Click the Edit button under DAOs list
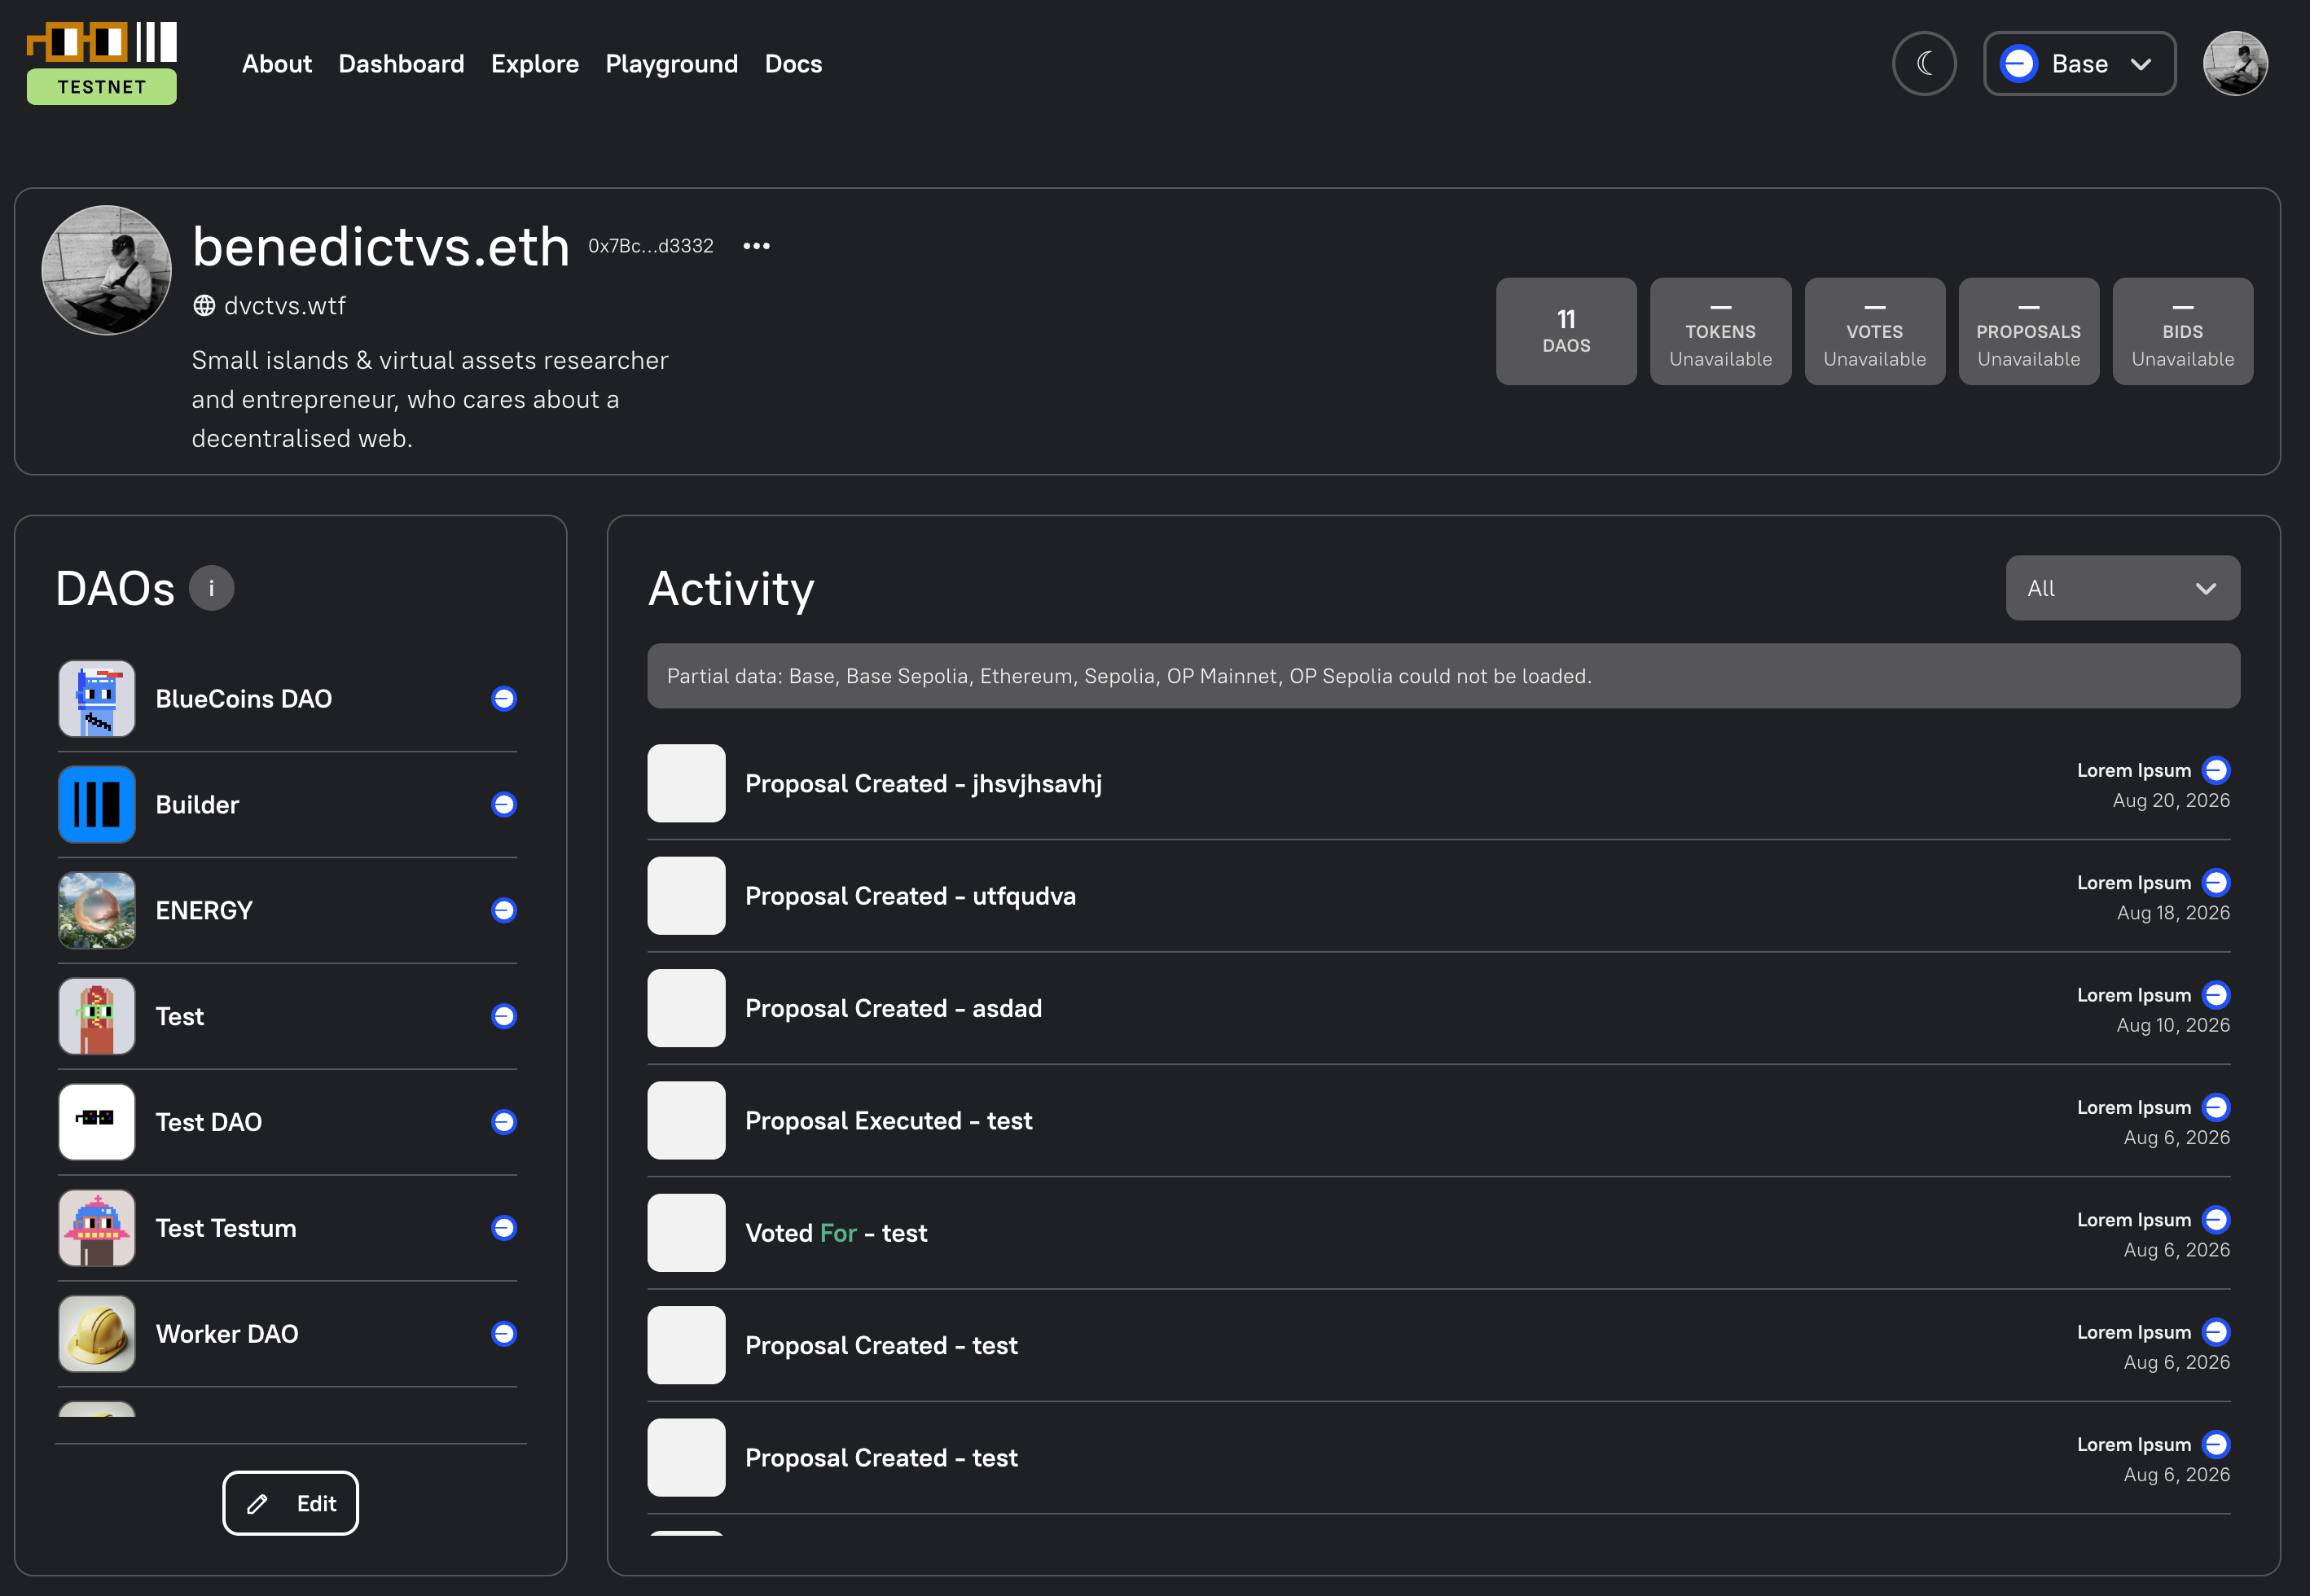The width and height of the screenshot is (2310, 1596). 290,1503
